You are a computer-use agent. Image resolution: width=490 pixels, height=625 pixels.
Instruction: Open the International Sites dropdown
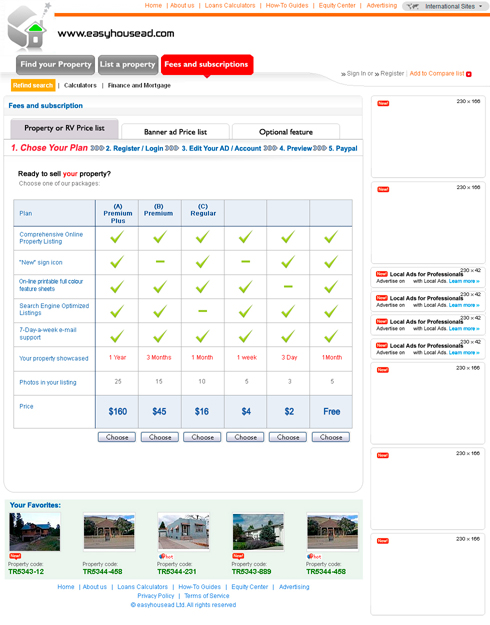445,6
